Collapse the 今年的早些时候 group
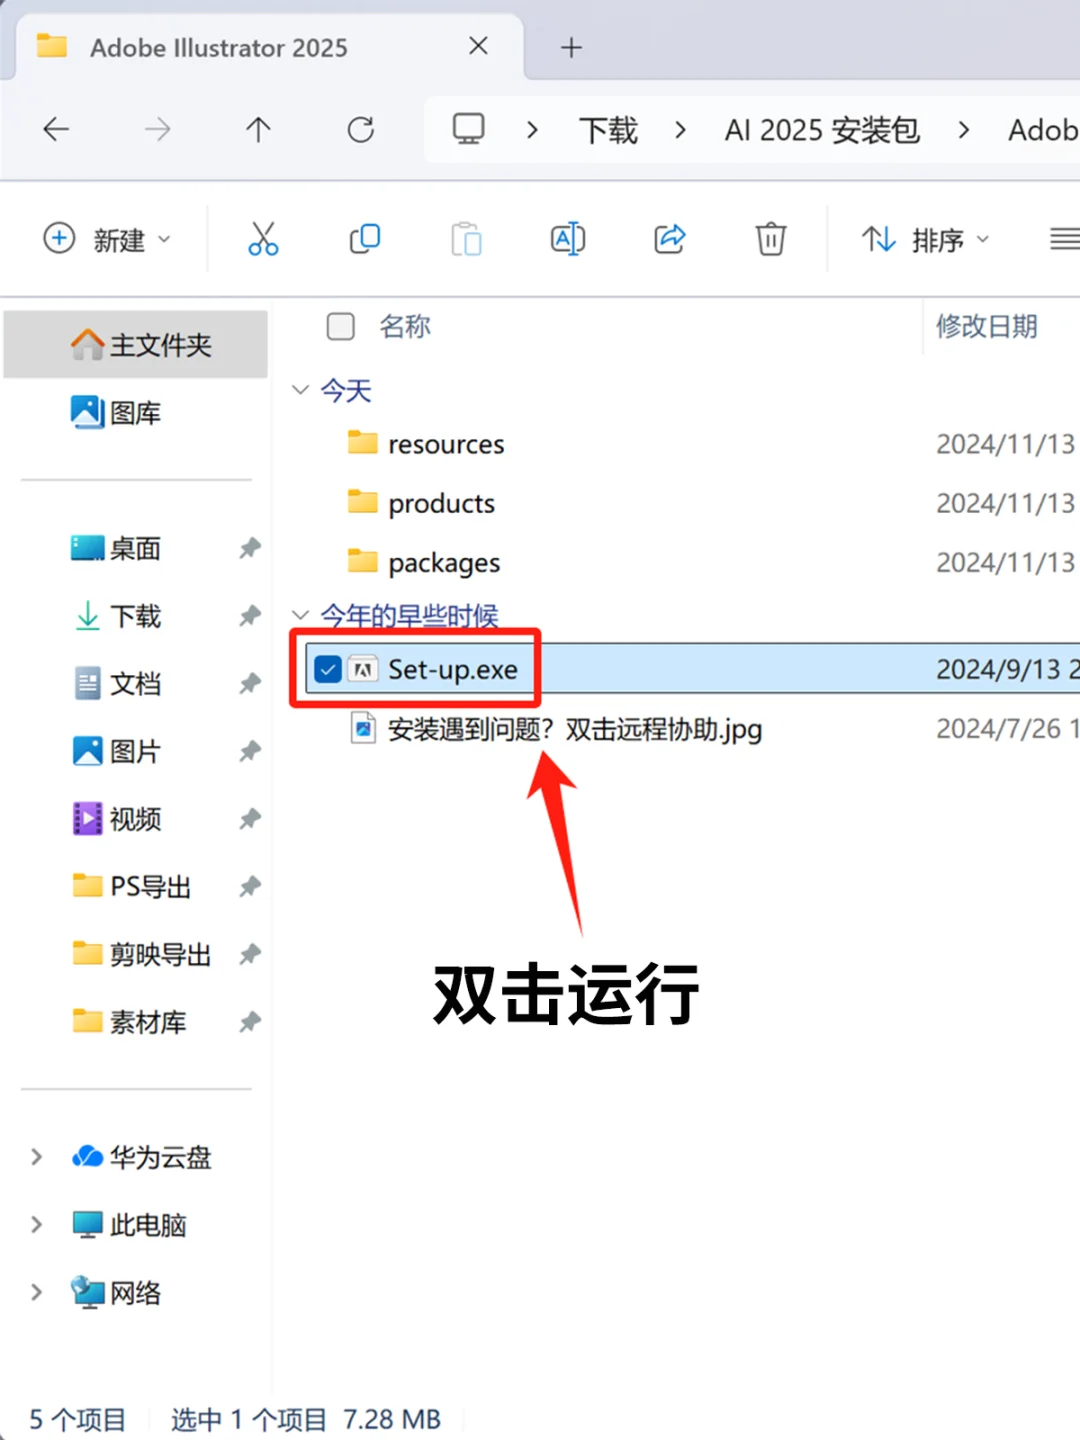Image resolution: width=1080 pixels, height=1440 pixels. (x=300, y=614)
